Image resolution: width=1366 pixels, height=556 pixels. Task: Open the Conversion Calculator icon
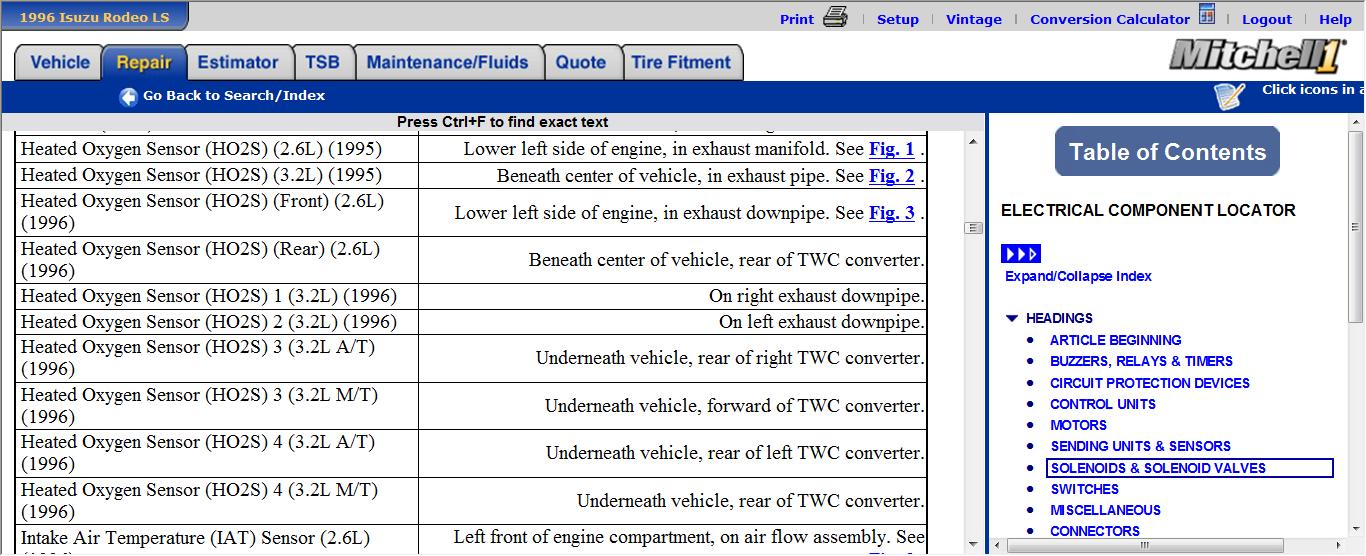tap(1207, 15)
